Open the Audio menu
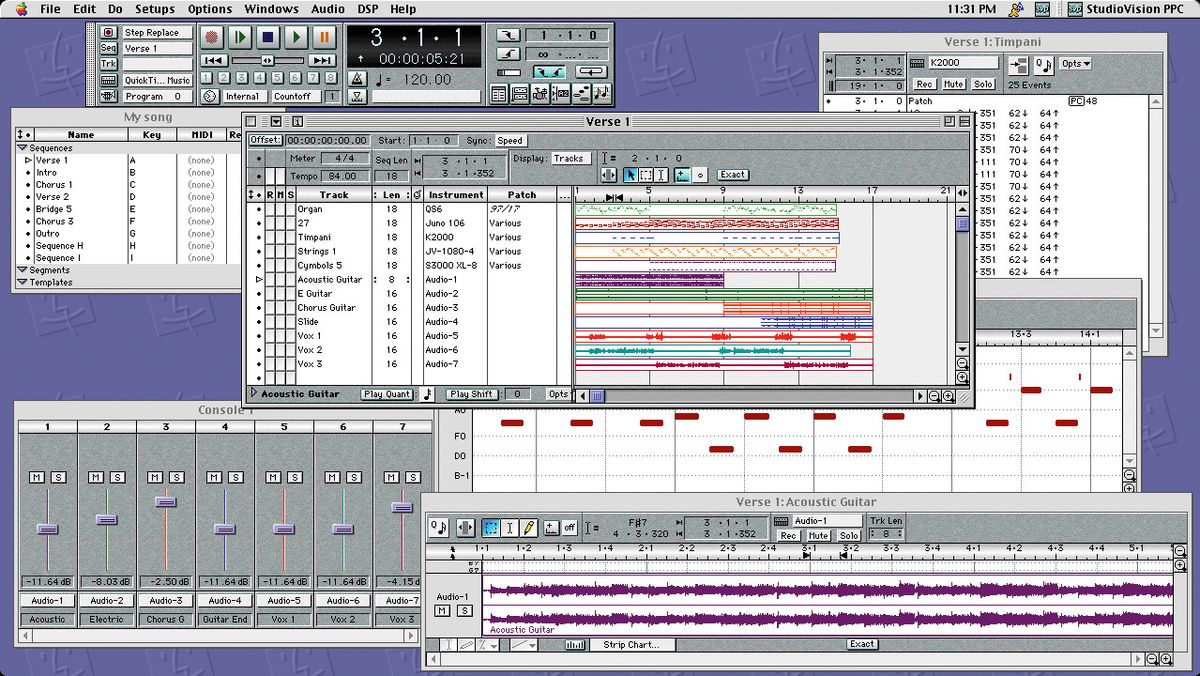 tap(326, 9)
